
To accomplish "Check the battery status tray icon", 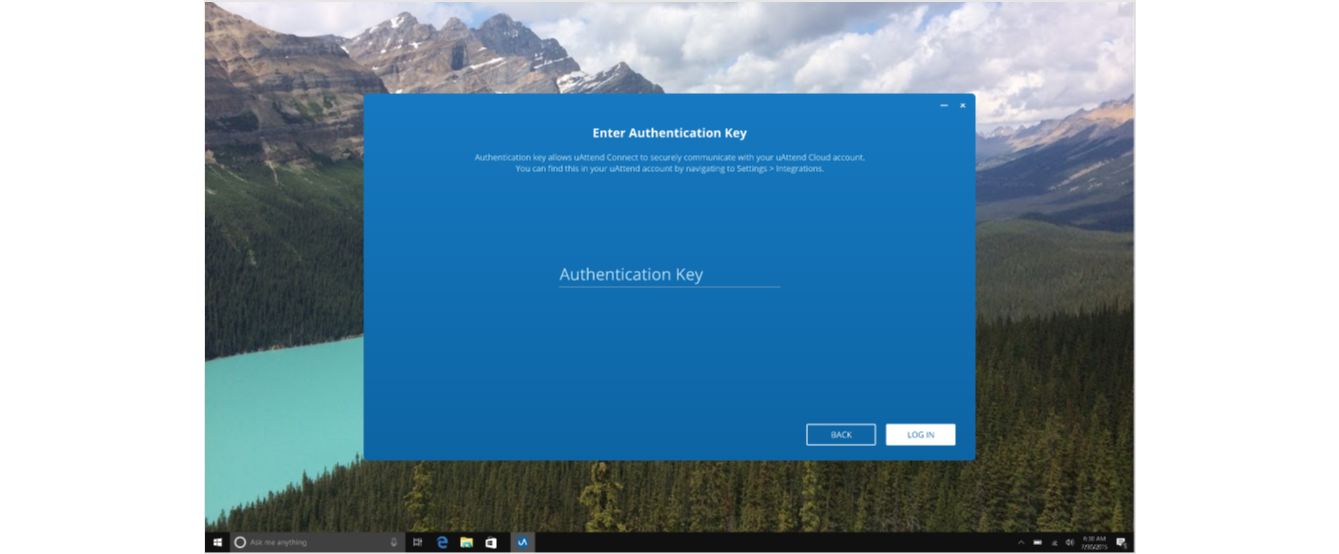I will click(x=1037, y=542).
